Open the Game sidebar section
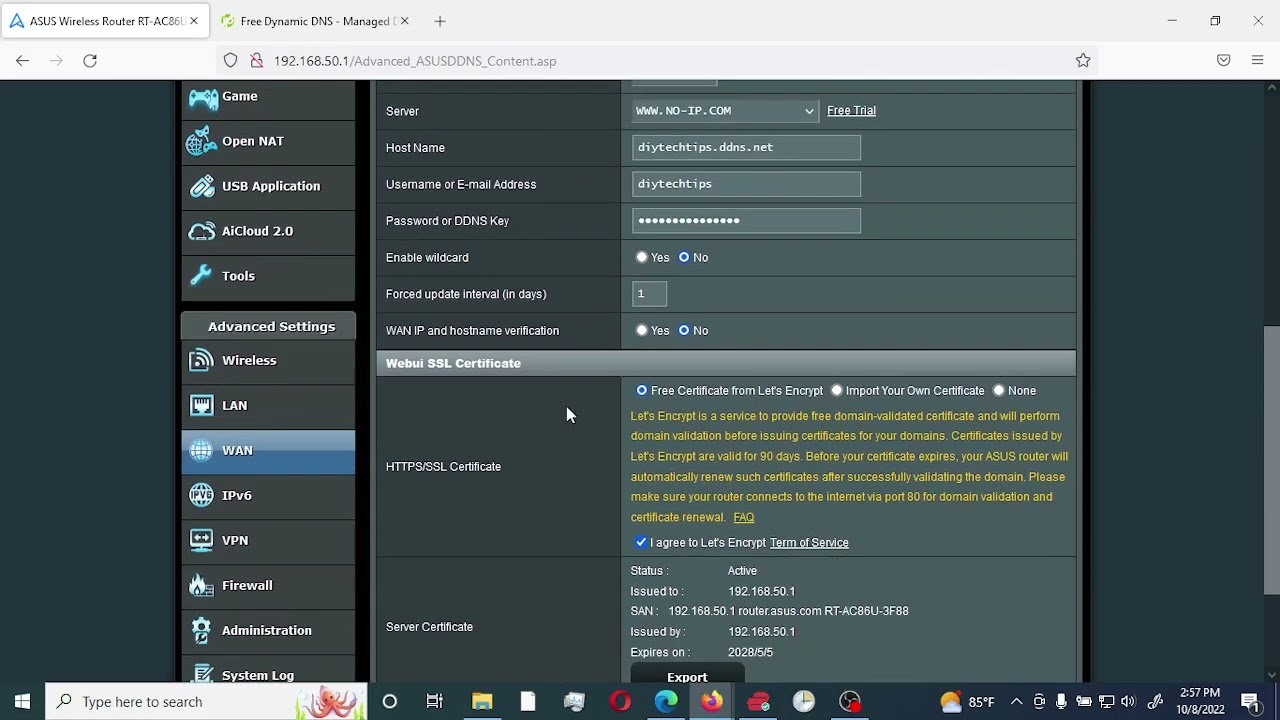Screen dimensions: 1280x720 click(x=268, y=97)
